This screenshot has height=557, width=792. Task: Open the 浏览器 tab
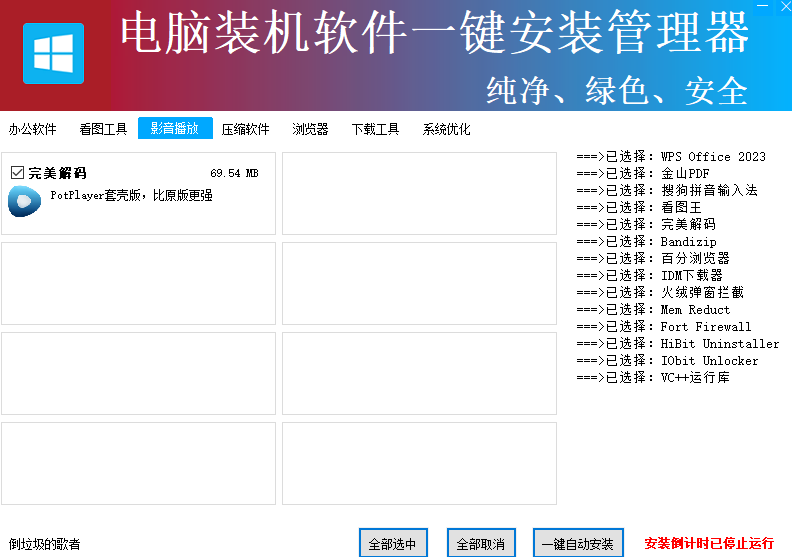coord(310,129)
